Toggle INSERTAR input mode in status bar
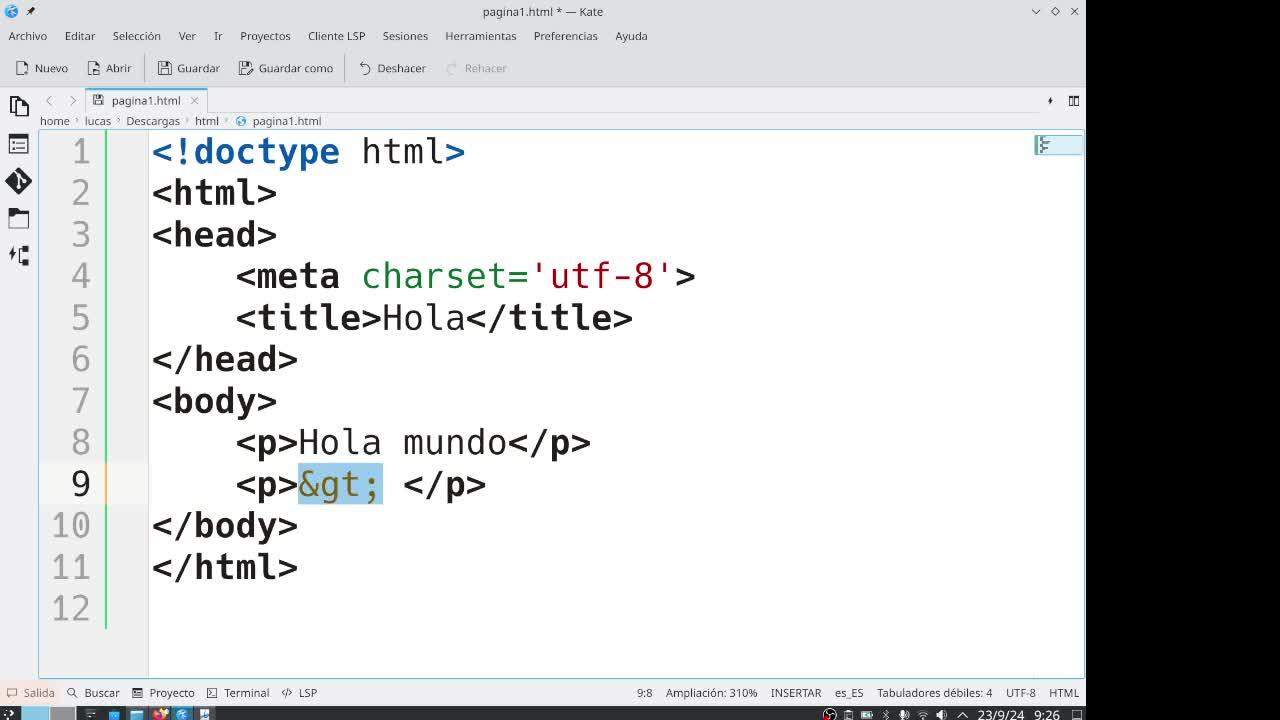Image resolution: width=1280 pixels, height=720 pixels. 795,693
